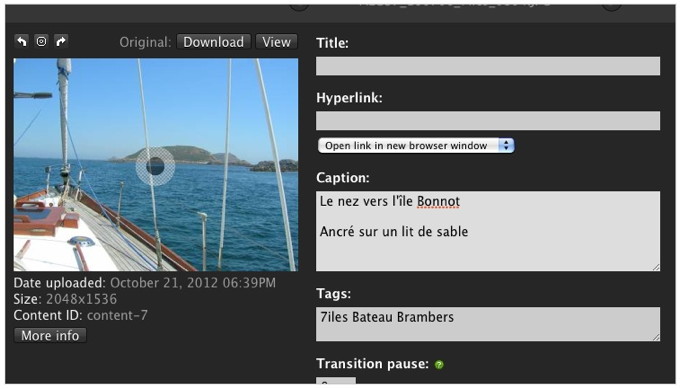Click the underlined word 'Bonnot' in caption
Viewport: 680px width, 389px height.
[438, 202]
